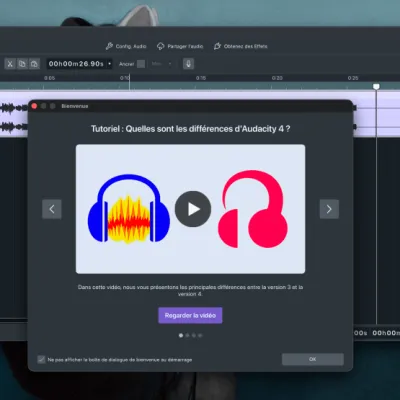Click the cut scissors icon
The image size is (400, 400).
tap(10, 64)
